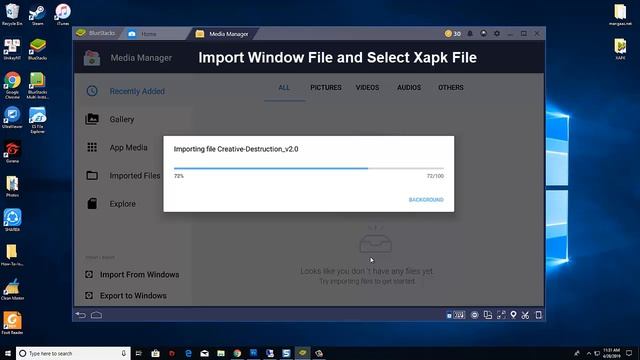
Task: Open set location pin icon
Action: (513, 315)
